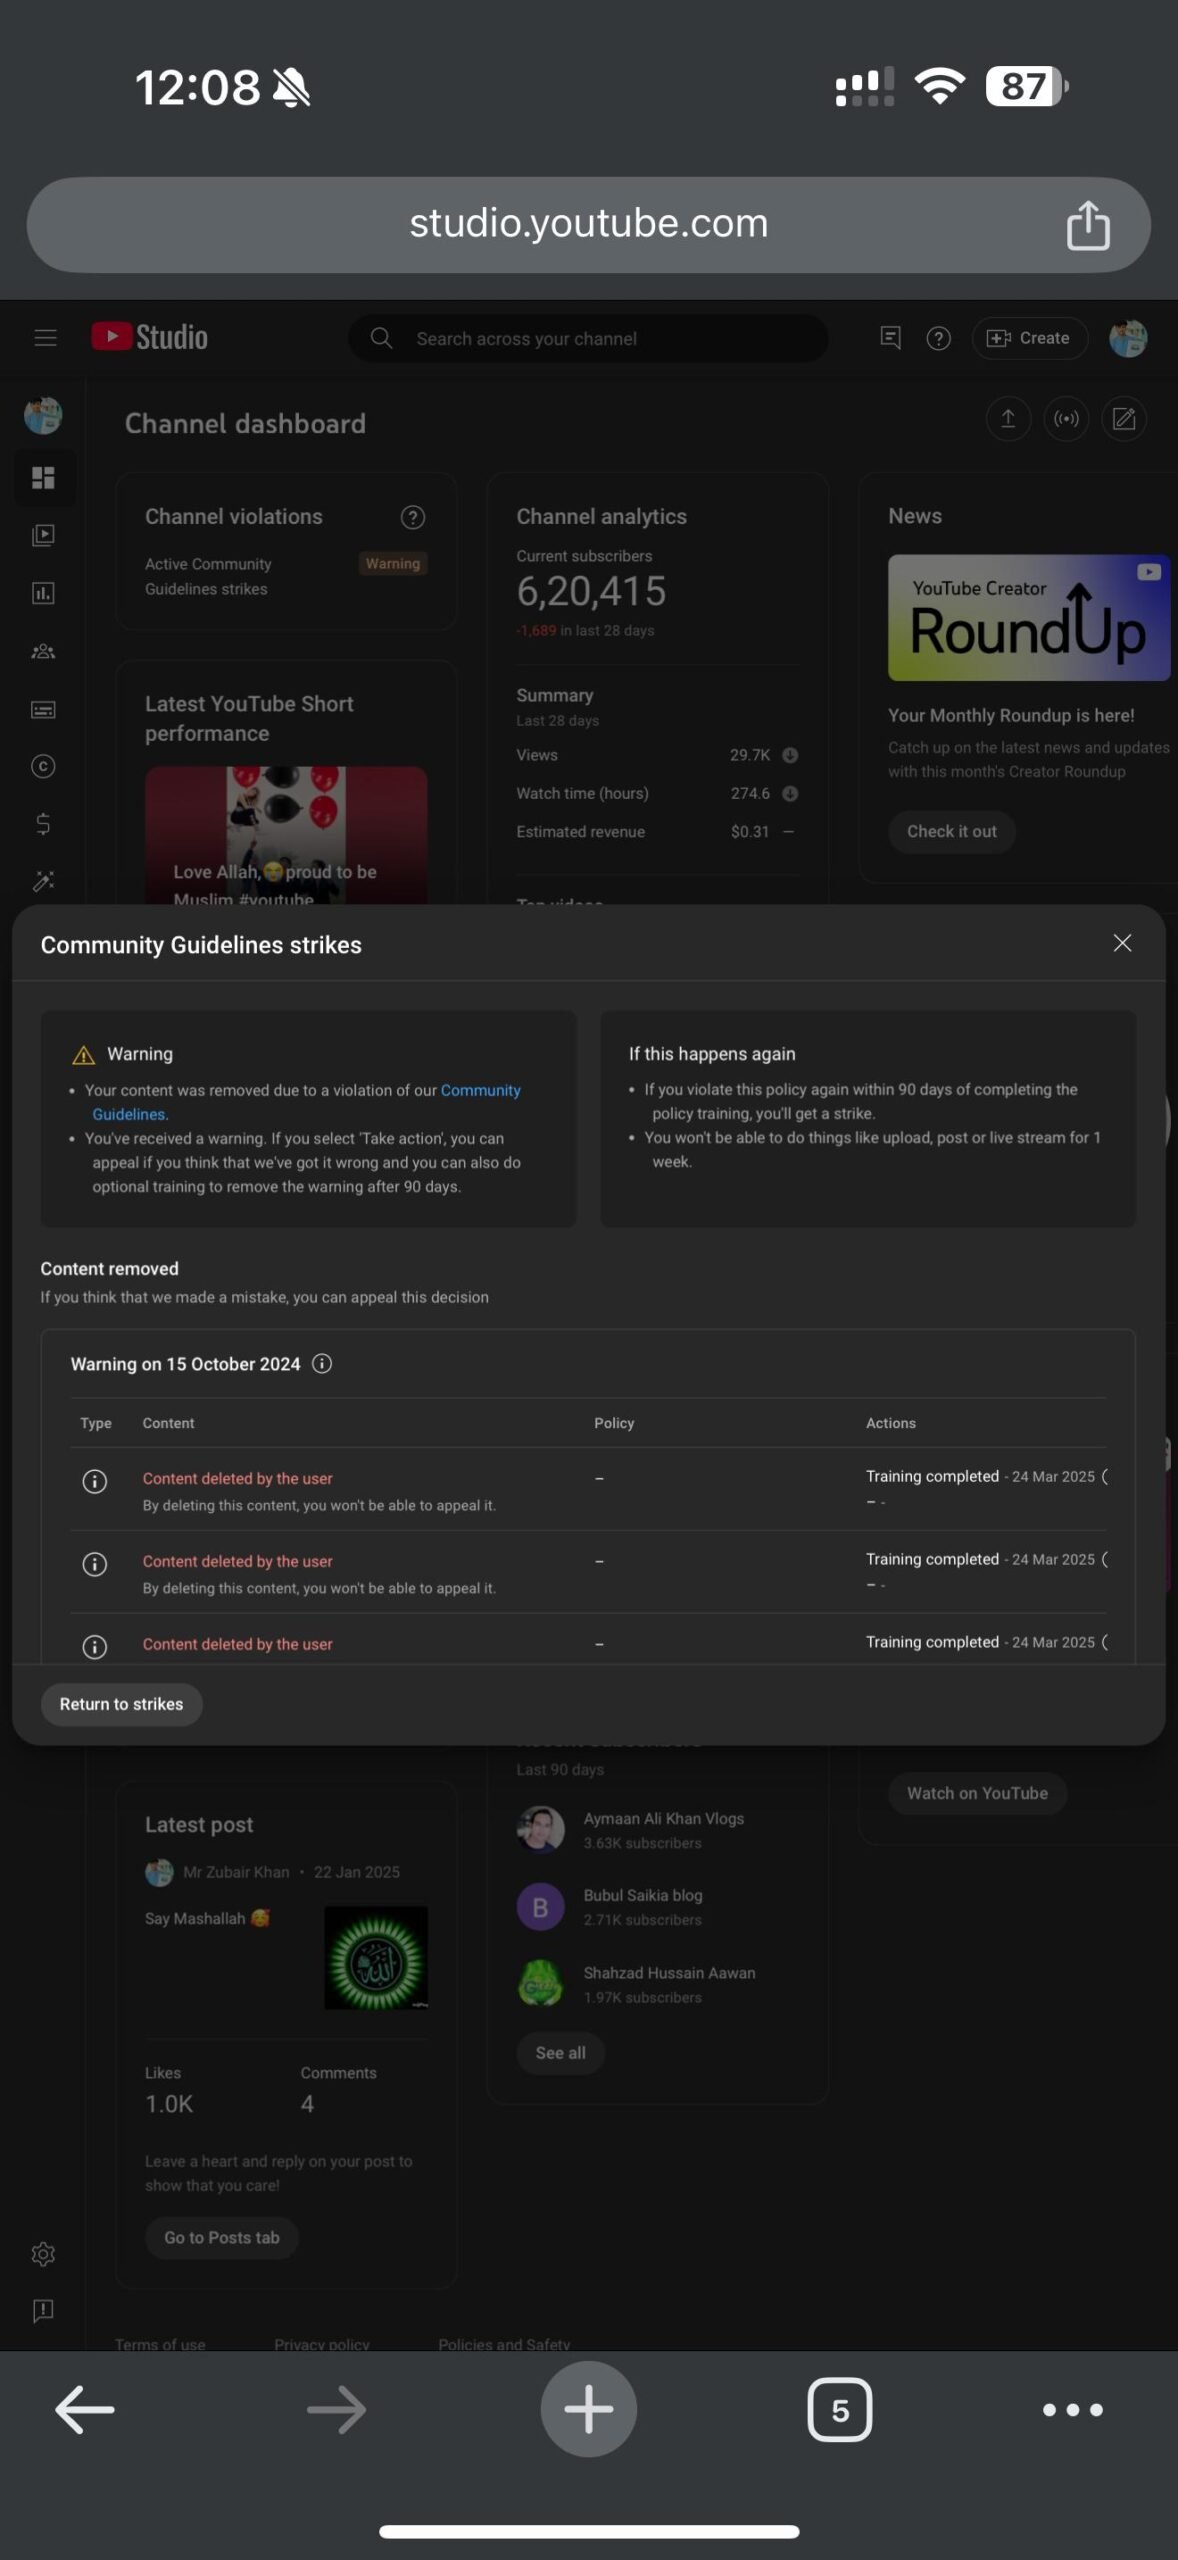Open the Content videos sidebar icon
The image size is (1178, 2560).
43,535
